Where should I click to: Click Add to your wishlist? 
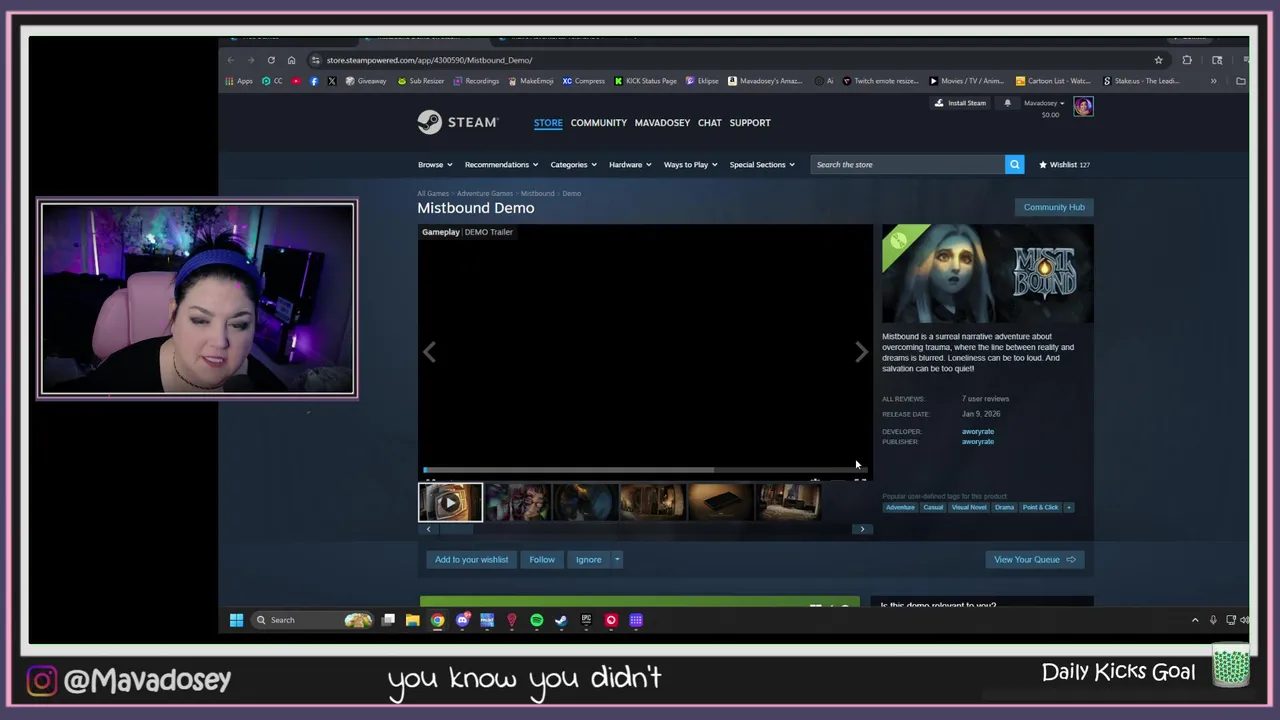pos(471,560)
